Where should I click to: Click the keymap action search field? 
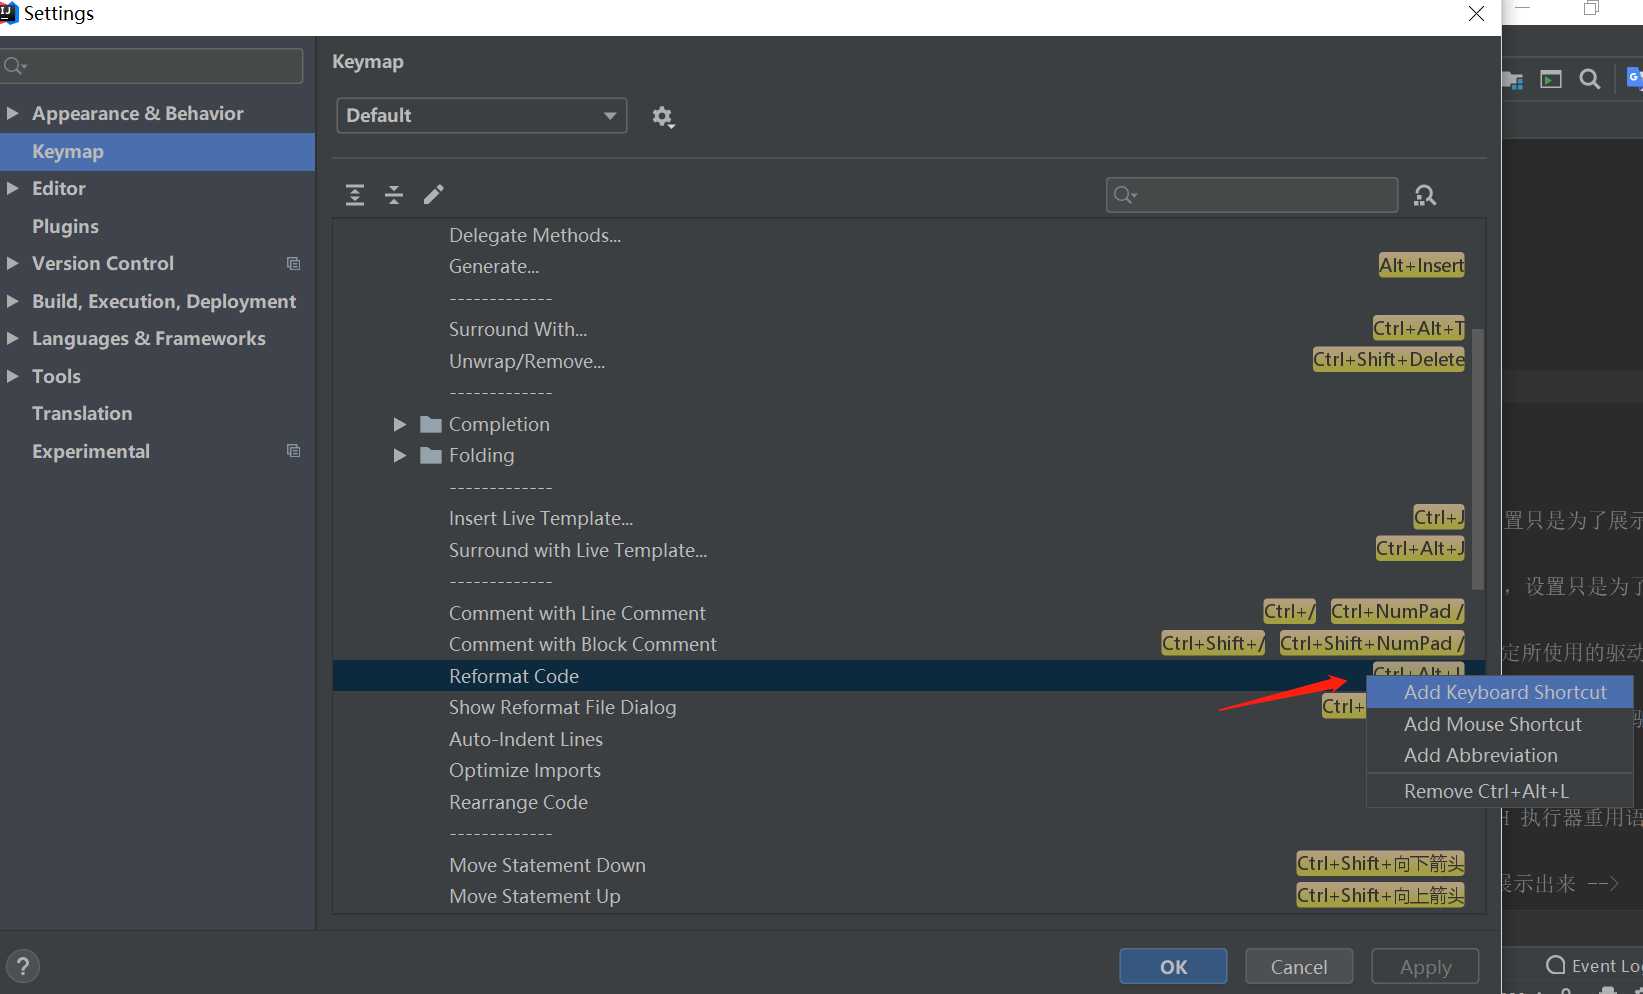coord(1252,195)
